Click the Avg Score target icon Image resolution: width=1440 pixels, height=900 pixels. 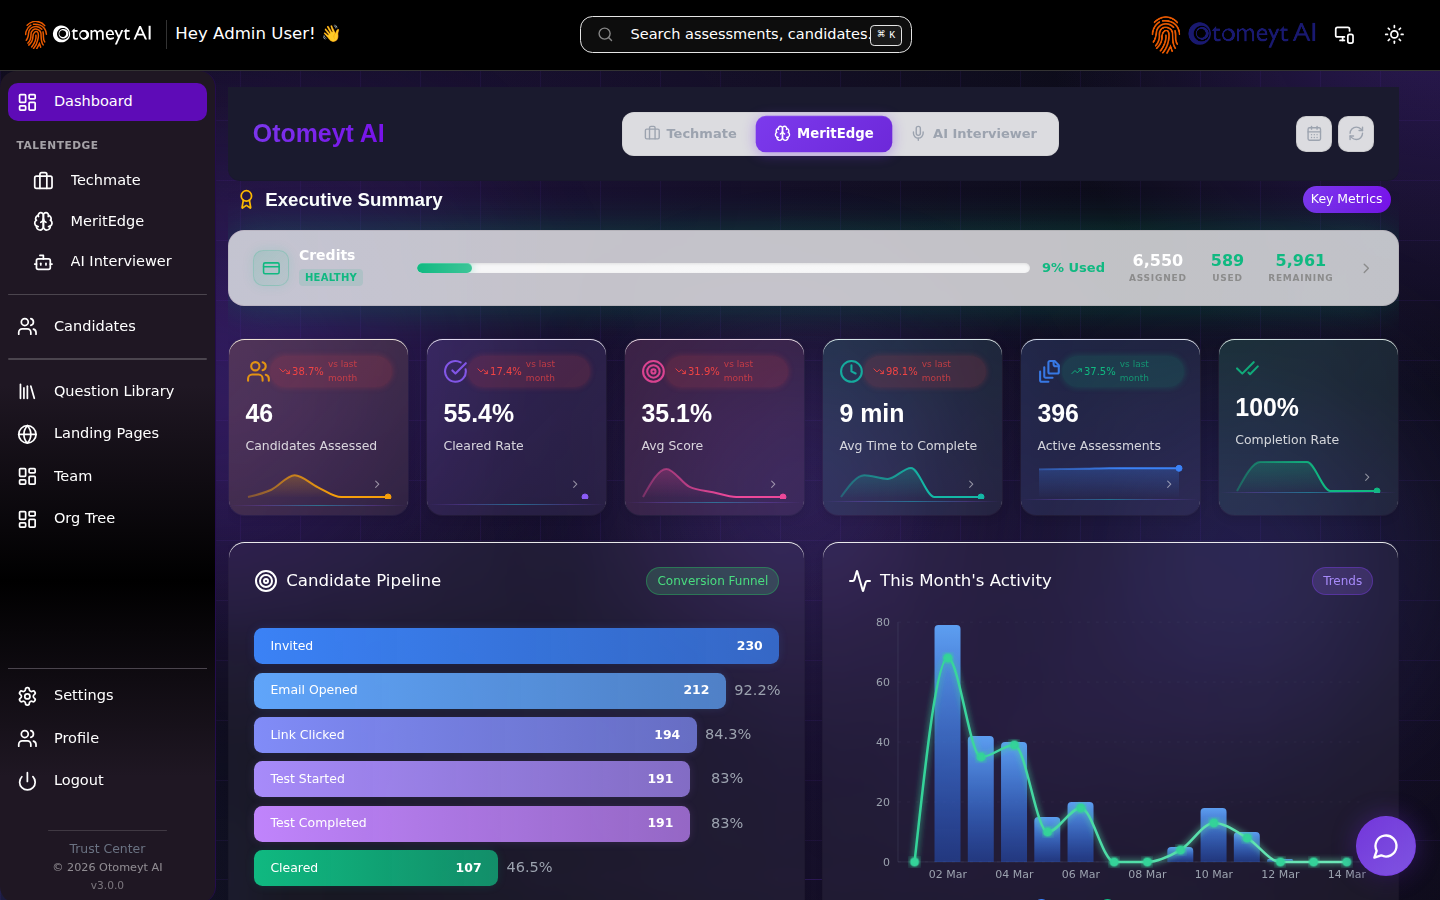coord(654,371)
